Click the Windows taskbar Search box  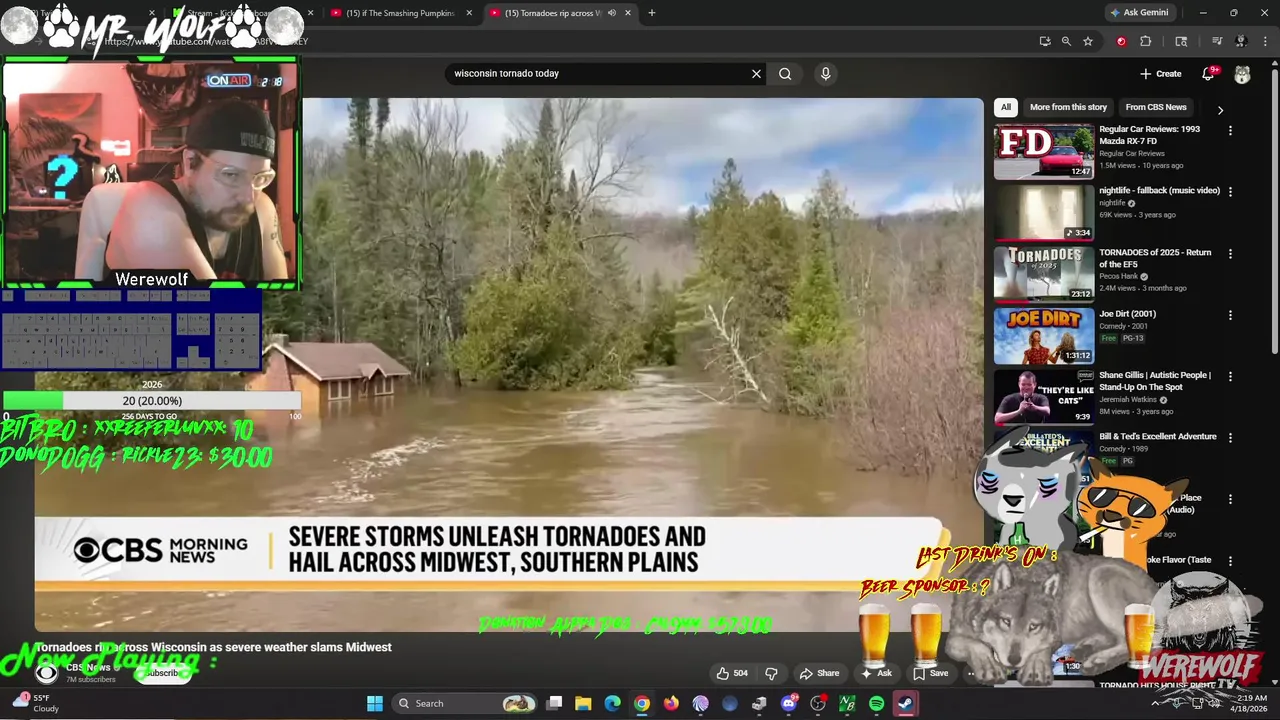pyautogui.click(x=465, y=703)
